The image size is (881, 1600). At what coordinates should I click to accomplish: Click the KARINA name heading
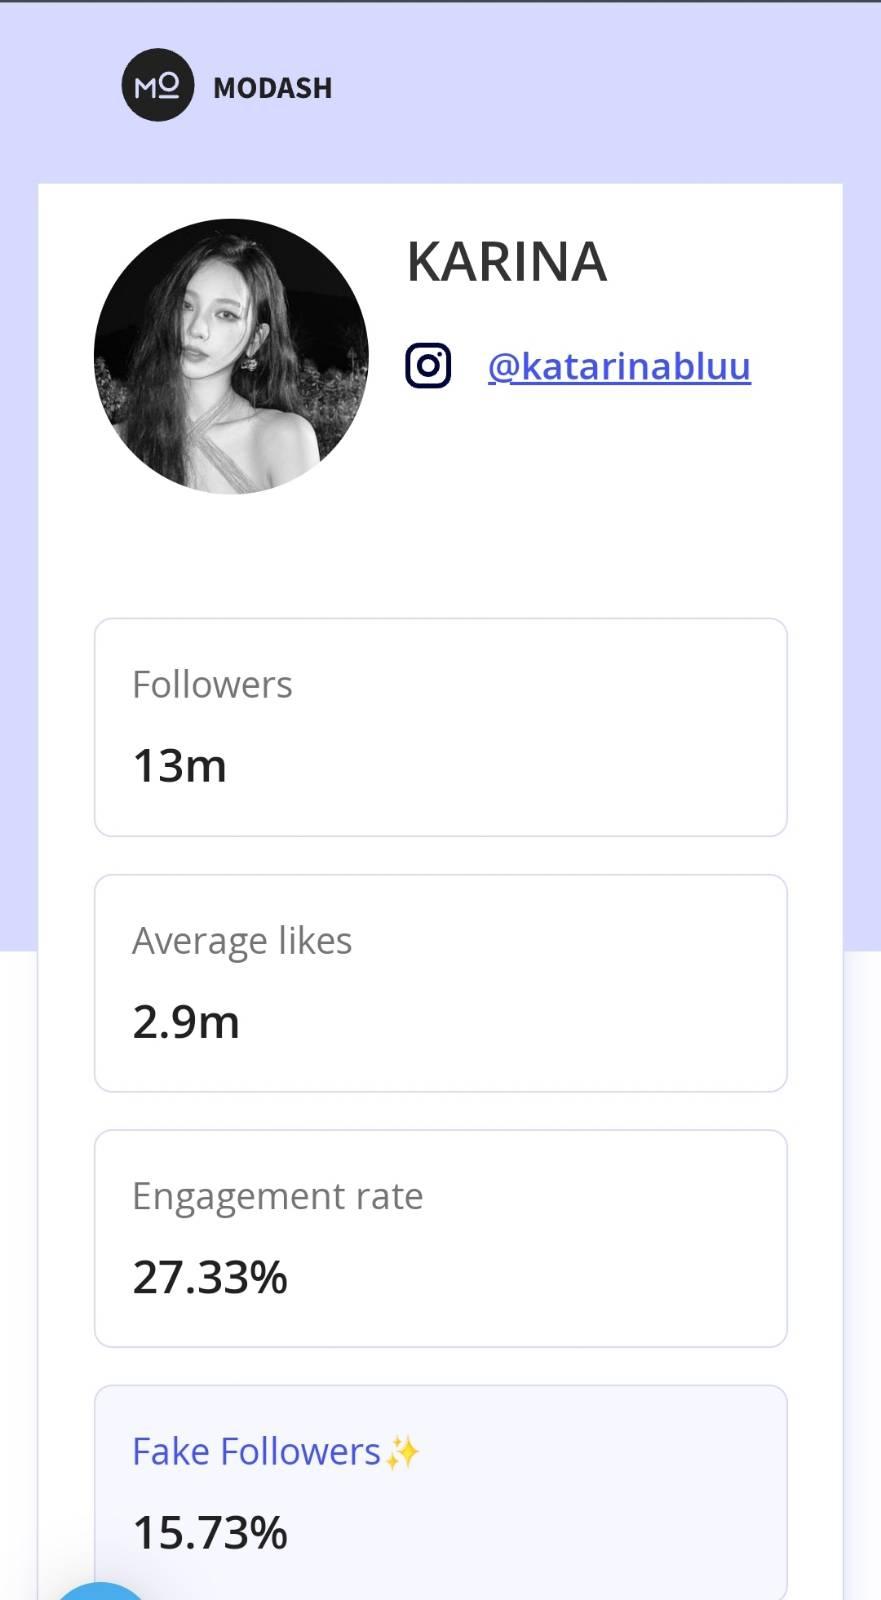pos(506,262)
